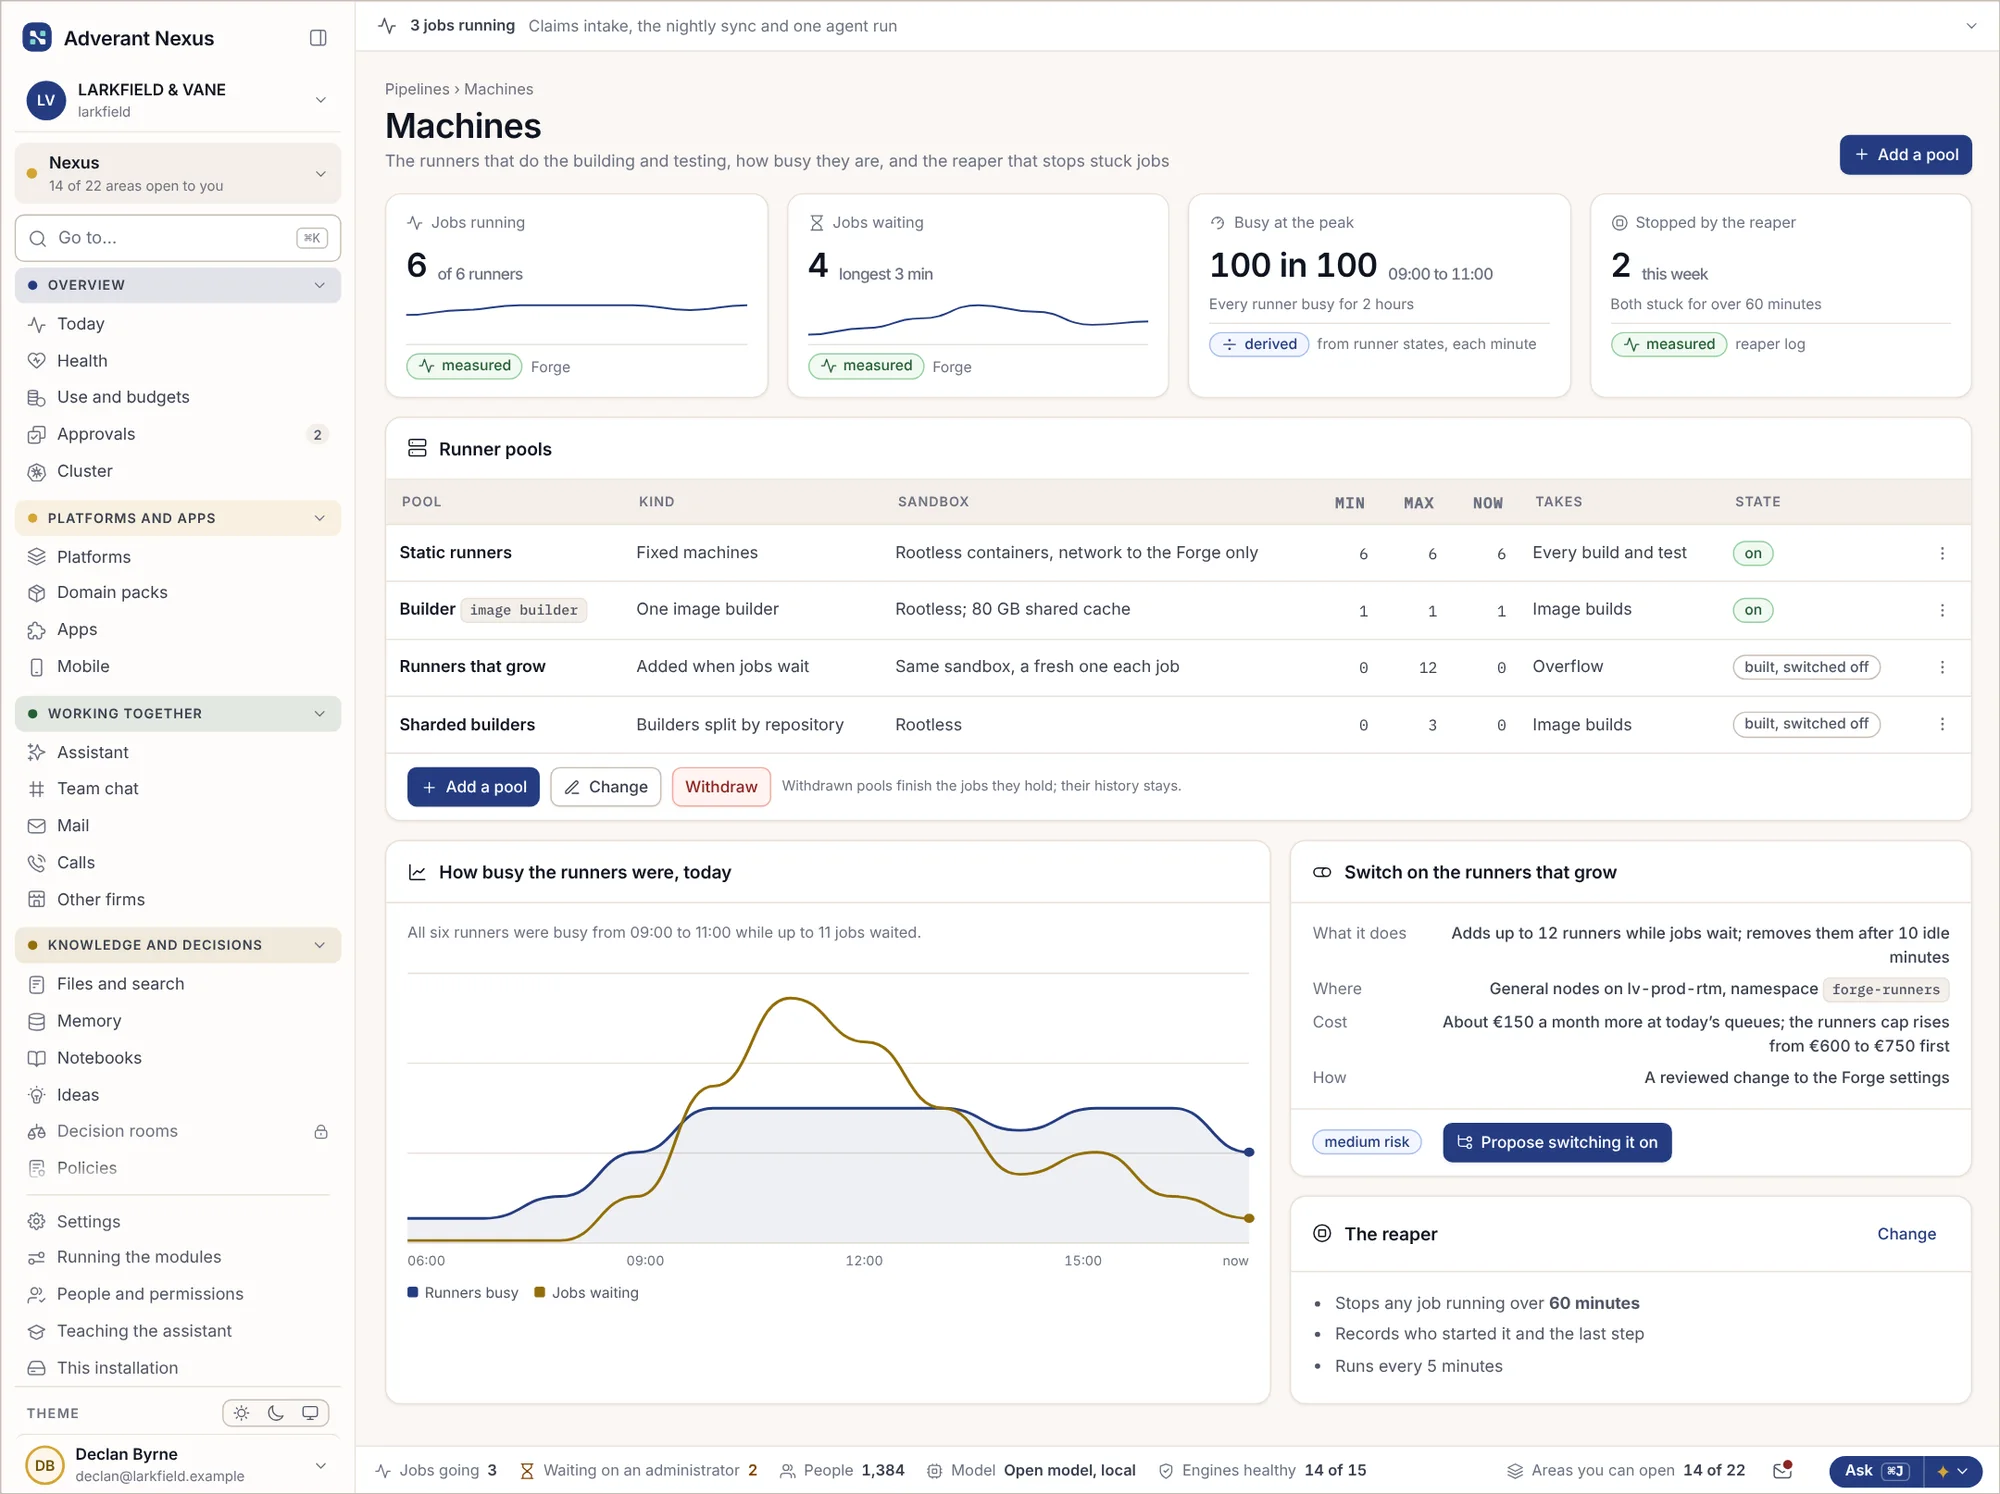The width and height of the screenshot is (2000, 1494).
Task: Click Propose switching it on button
Action: point(1557,1142)
